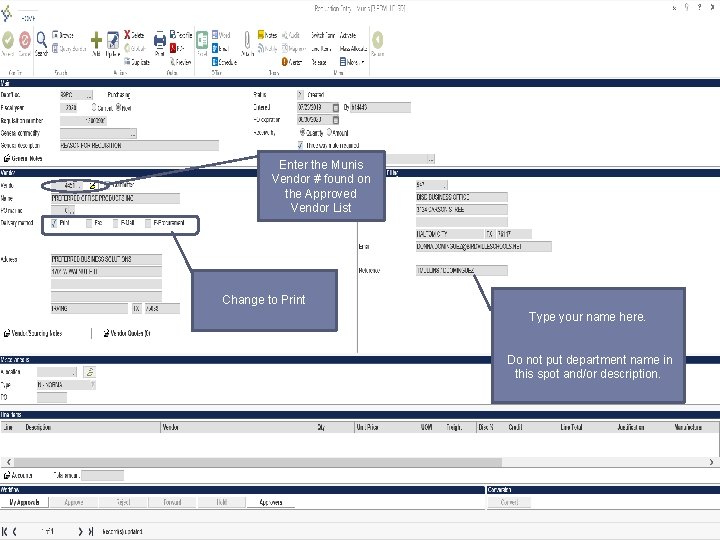Click the line items horizontal scrollbar
The image size is (720, 540).
point(258,462)
